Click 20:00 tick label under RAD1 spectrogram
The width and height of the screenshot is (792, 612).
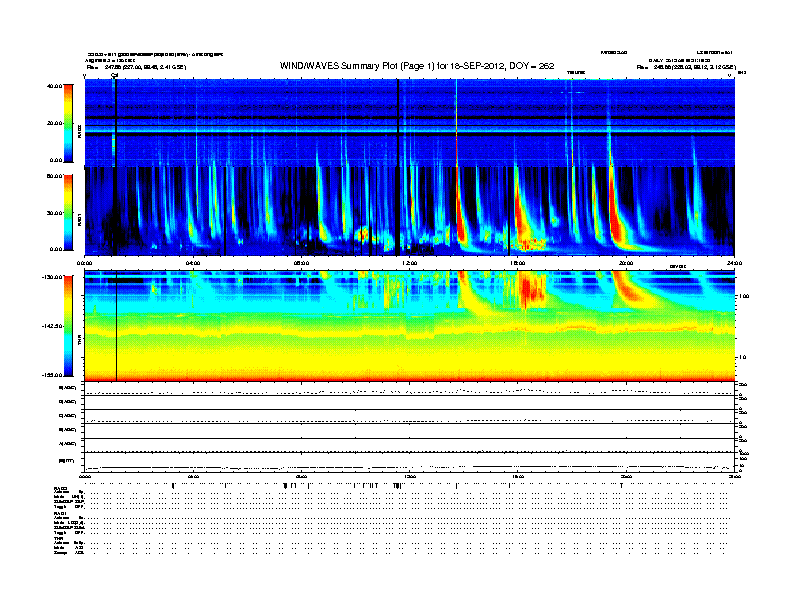tap(626, 263)
